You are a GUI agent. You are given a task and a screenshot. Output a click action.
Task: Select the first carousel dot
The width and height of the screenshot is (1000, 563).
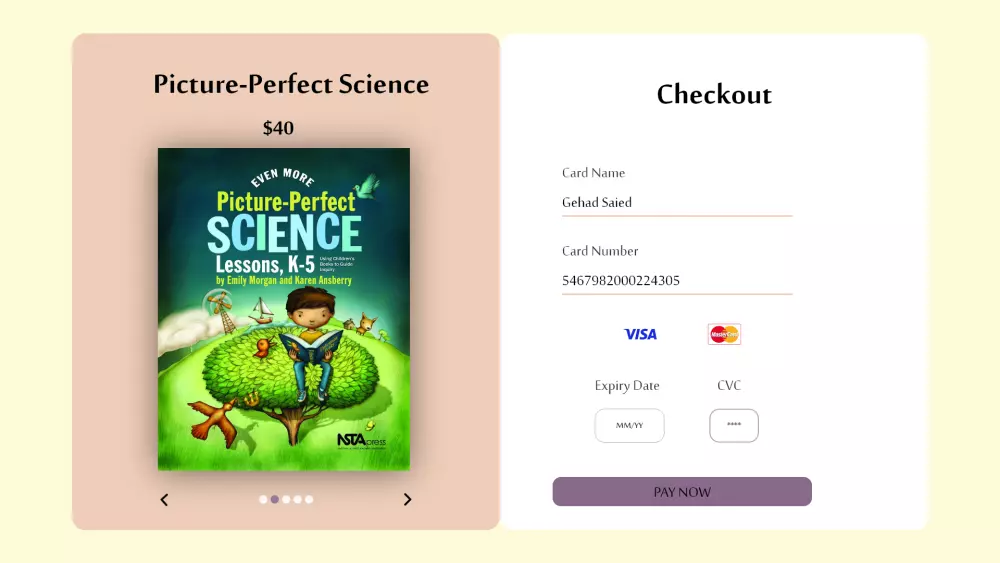click(x=263, y=499)
